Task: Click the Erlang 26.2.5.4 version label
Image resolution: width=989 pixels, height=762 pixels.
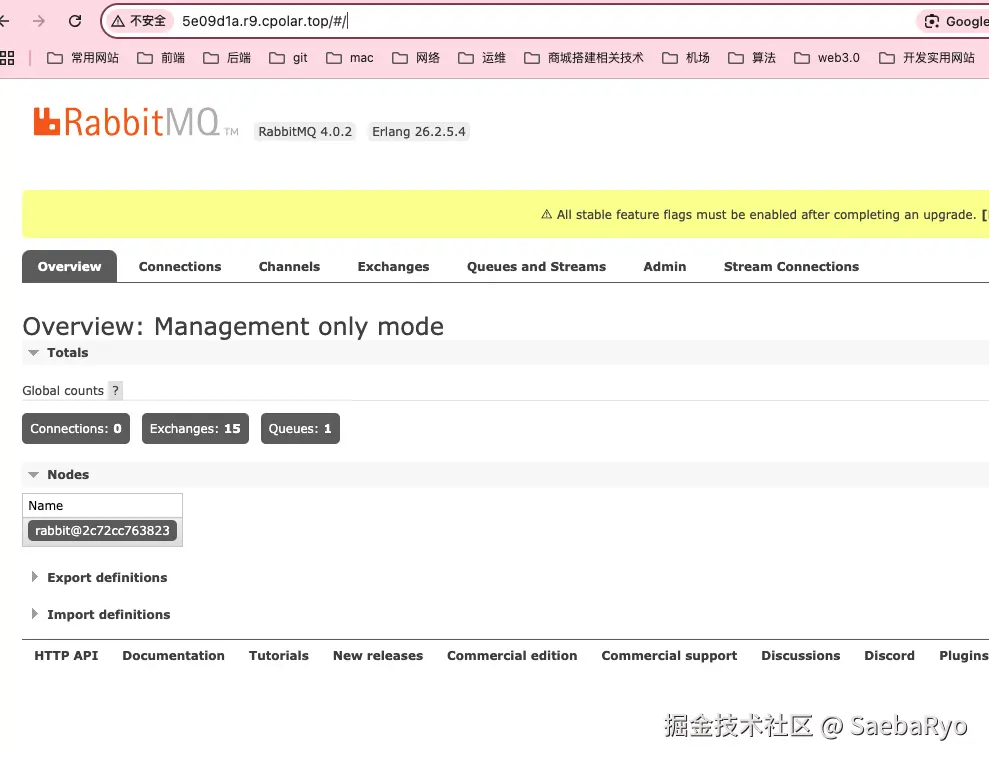Action: click(419, 131)
